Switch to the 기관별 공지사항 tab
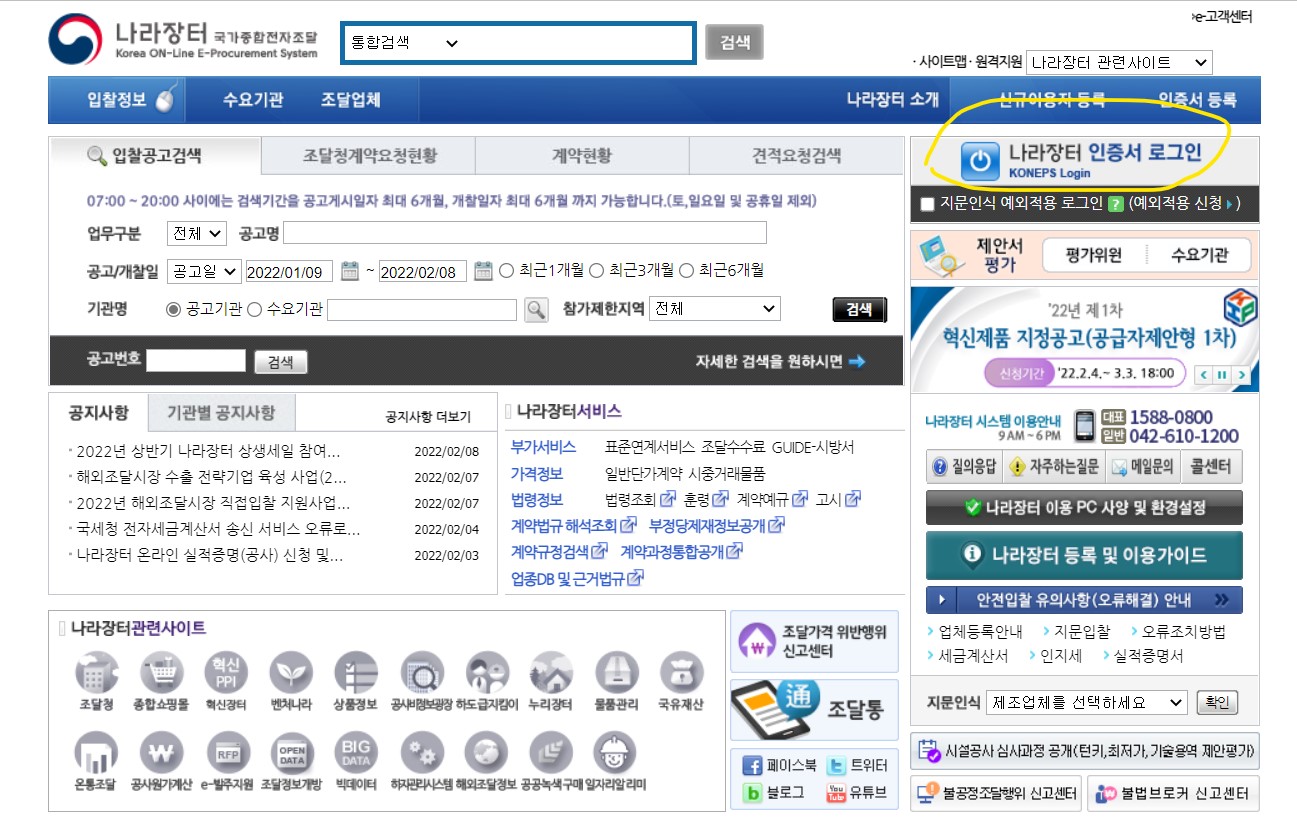Screen dimensions: 1297x818 click(221, 412)
